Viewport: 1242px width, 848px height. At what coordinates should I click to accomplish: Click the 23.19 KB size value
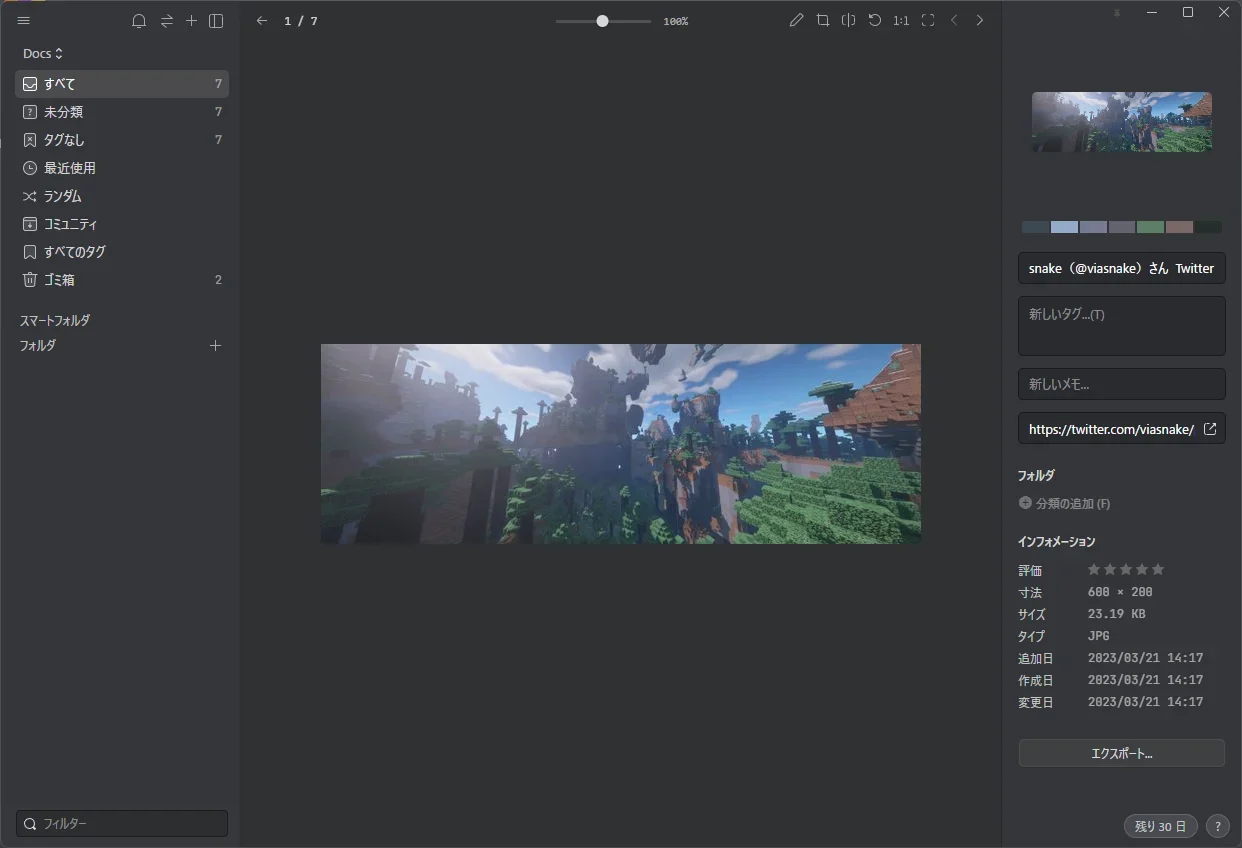pos(1117,614)
